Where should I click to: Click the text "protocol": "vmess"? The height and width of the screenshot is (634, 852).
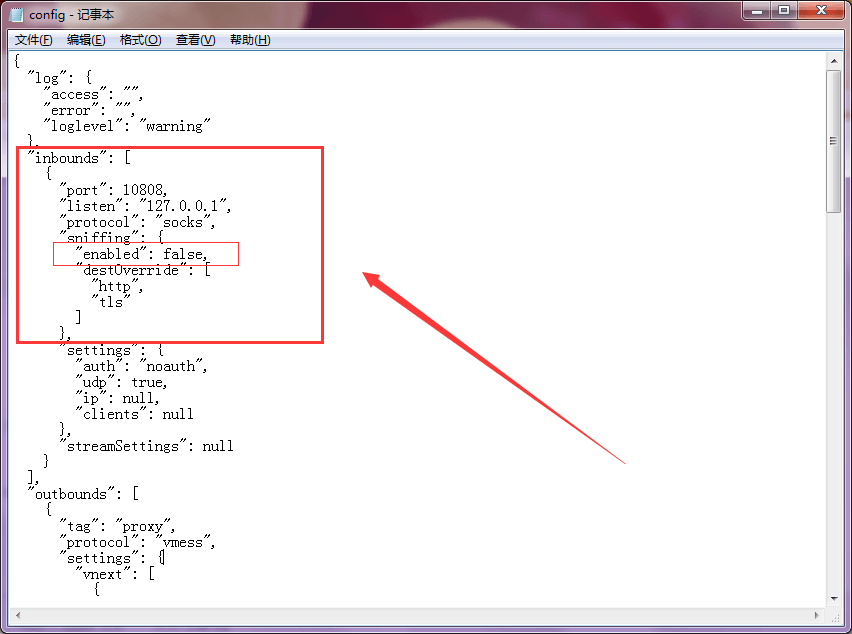coord(137,542)
